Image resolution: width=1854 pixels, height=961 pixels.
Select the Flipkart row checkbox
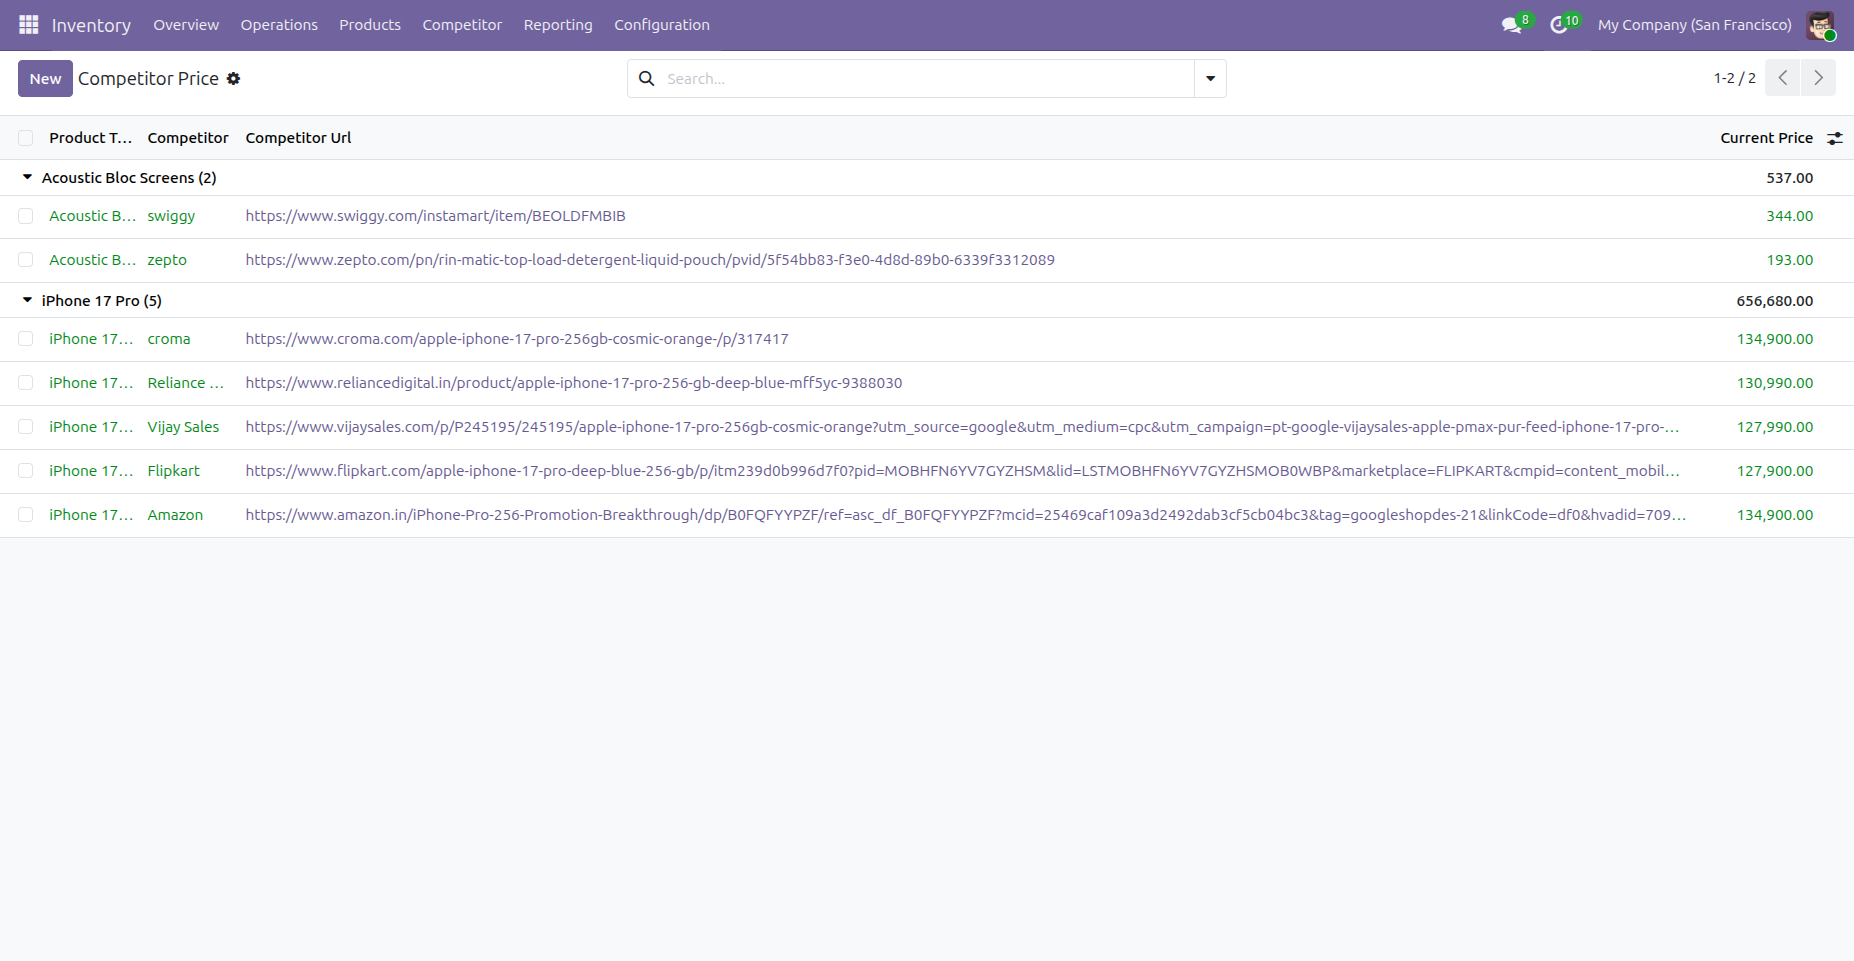tap(26, 471)
